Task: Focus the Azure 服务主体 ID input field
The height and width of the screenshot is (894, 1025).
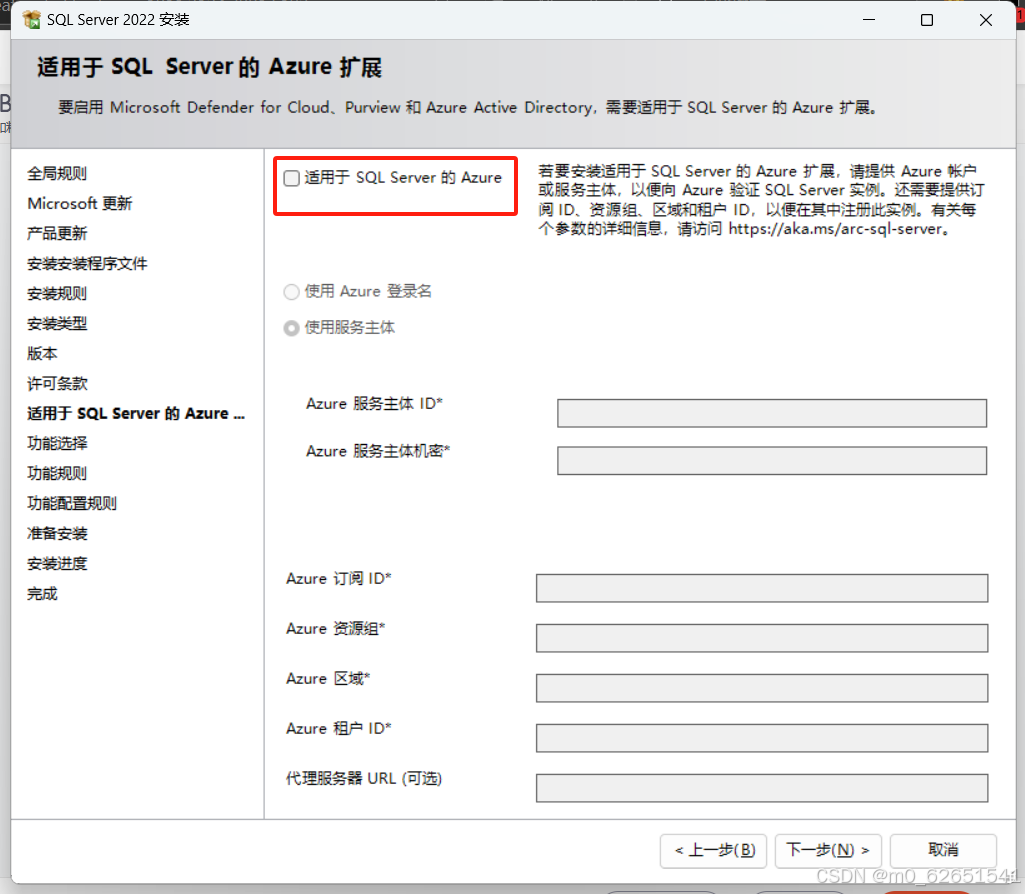Action: [772, 413]
